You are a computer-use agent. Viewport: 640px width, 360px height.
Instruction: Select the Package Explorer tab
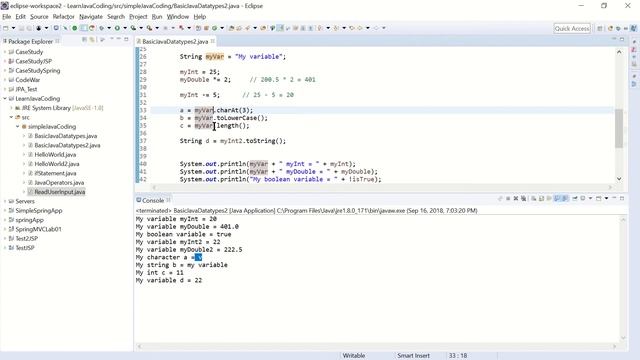tap(30, 42)
